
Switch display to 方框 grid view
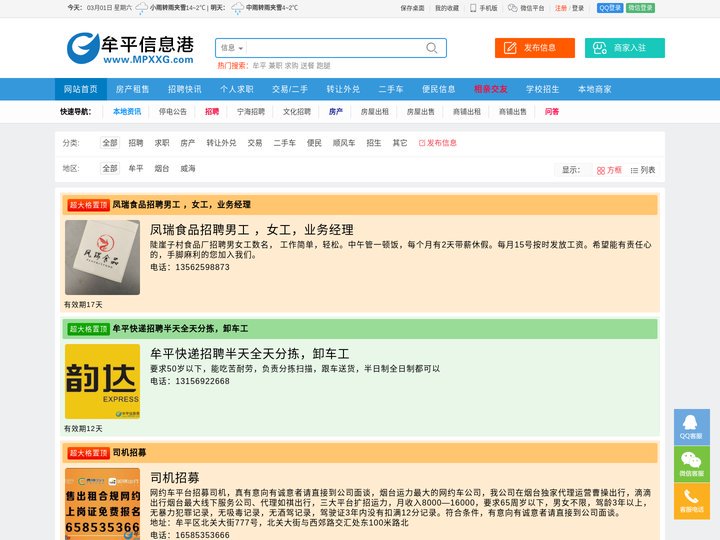pos(609,170)
